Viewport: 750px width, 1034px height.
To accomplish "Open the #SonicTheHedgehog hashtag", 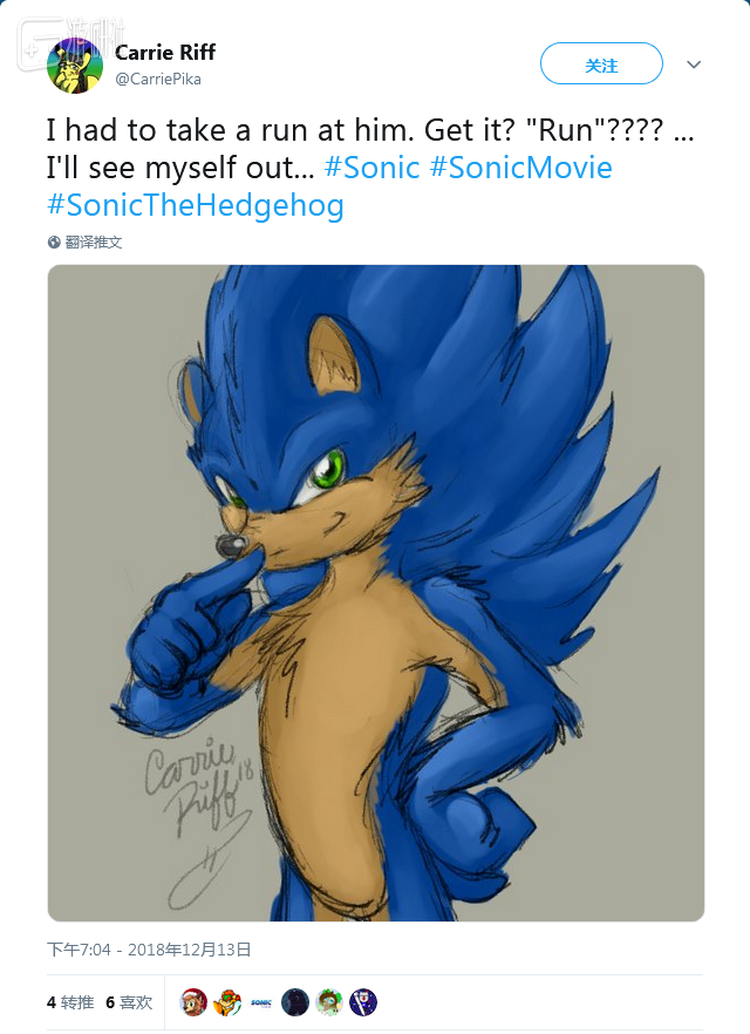I will 196,206.
